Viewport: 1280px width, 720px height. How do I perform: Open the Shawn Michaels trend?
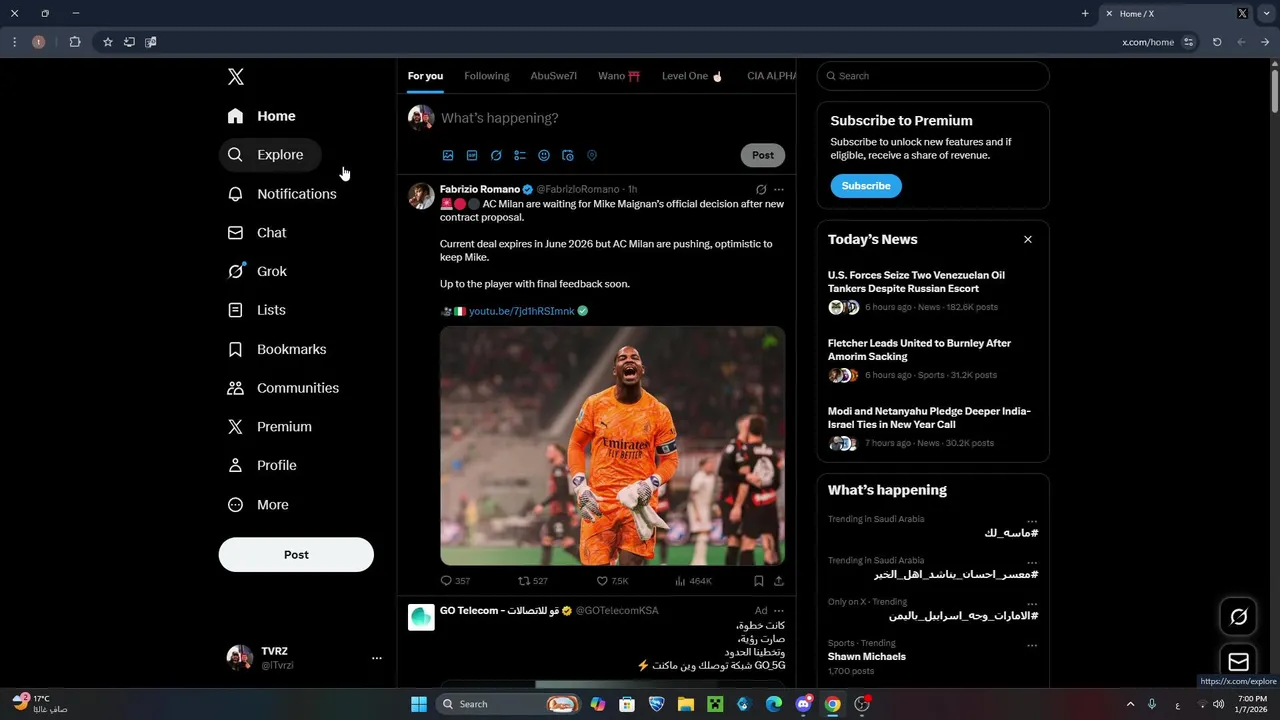coord(867,657)
